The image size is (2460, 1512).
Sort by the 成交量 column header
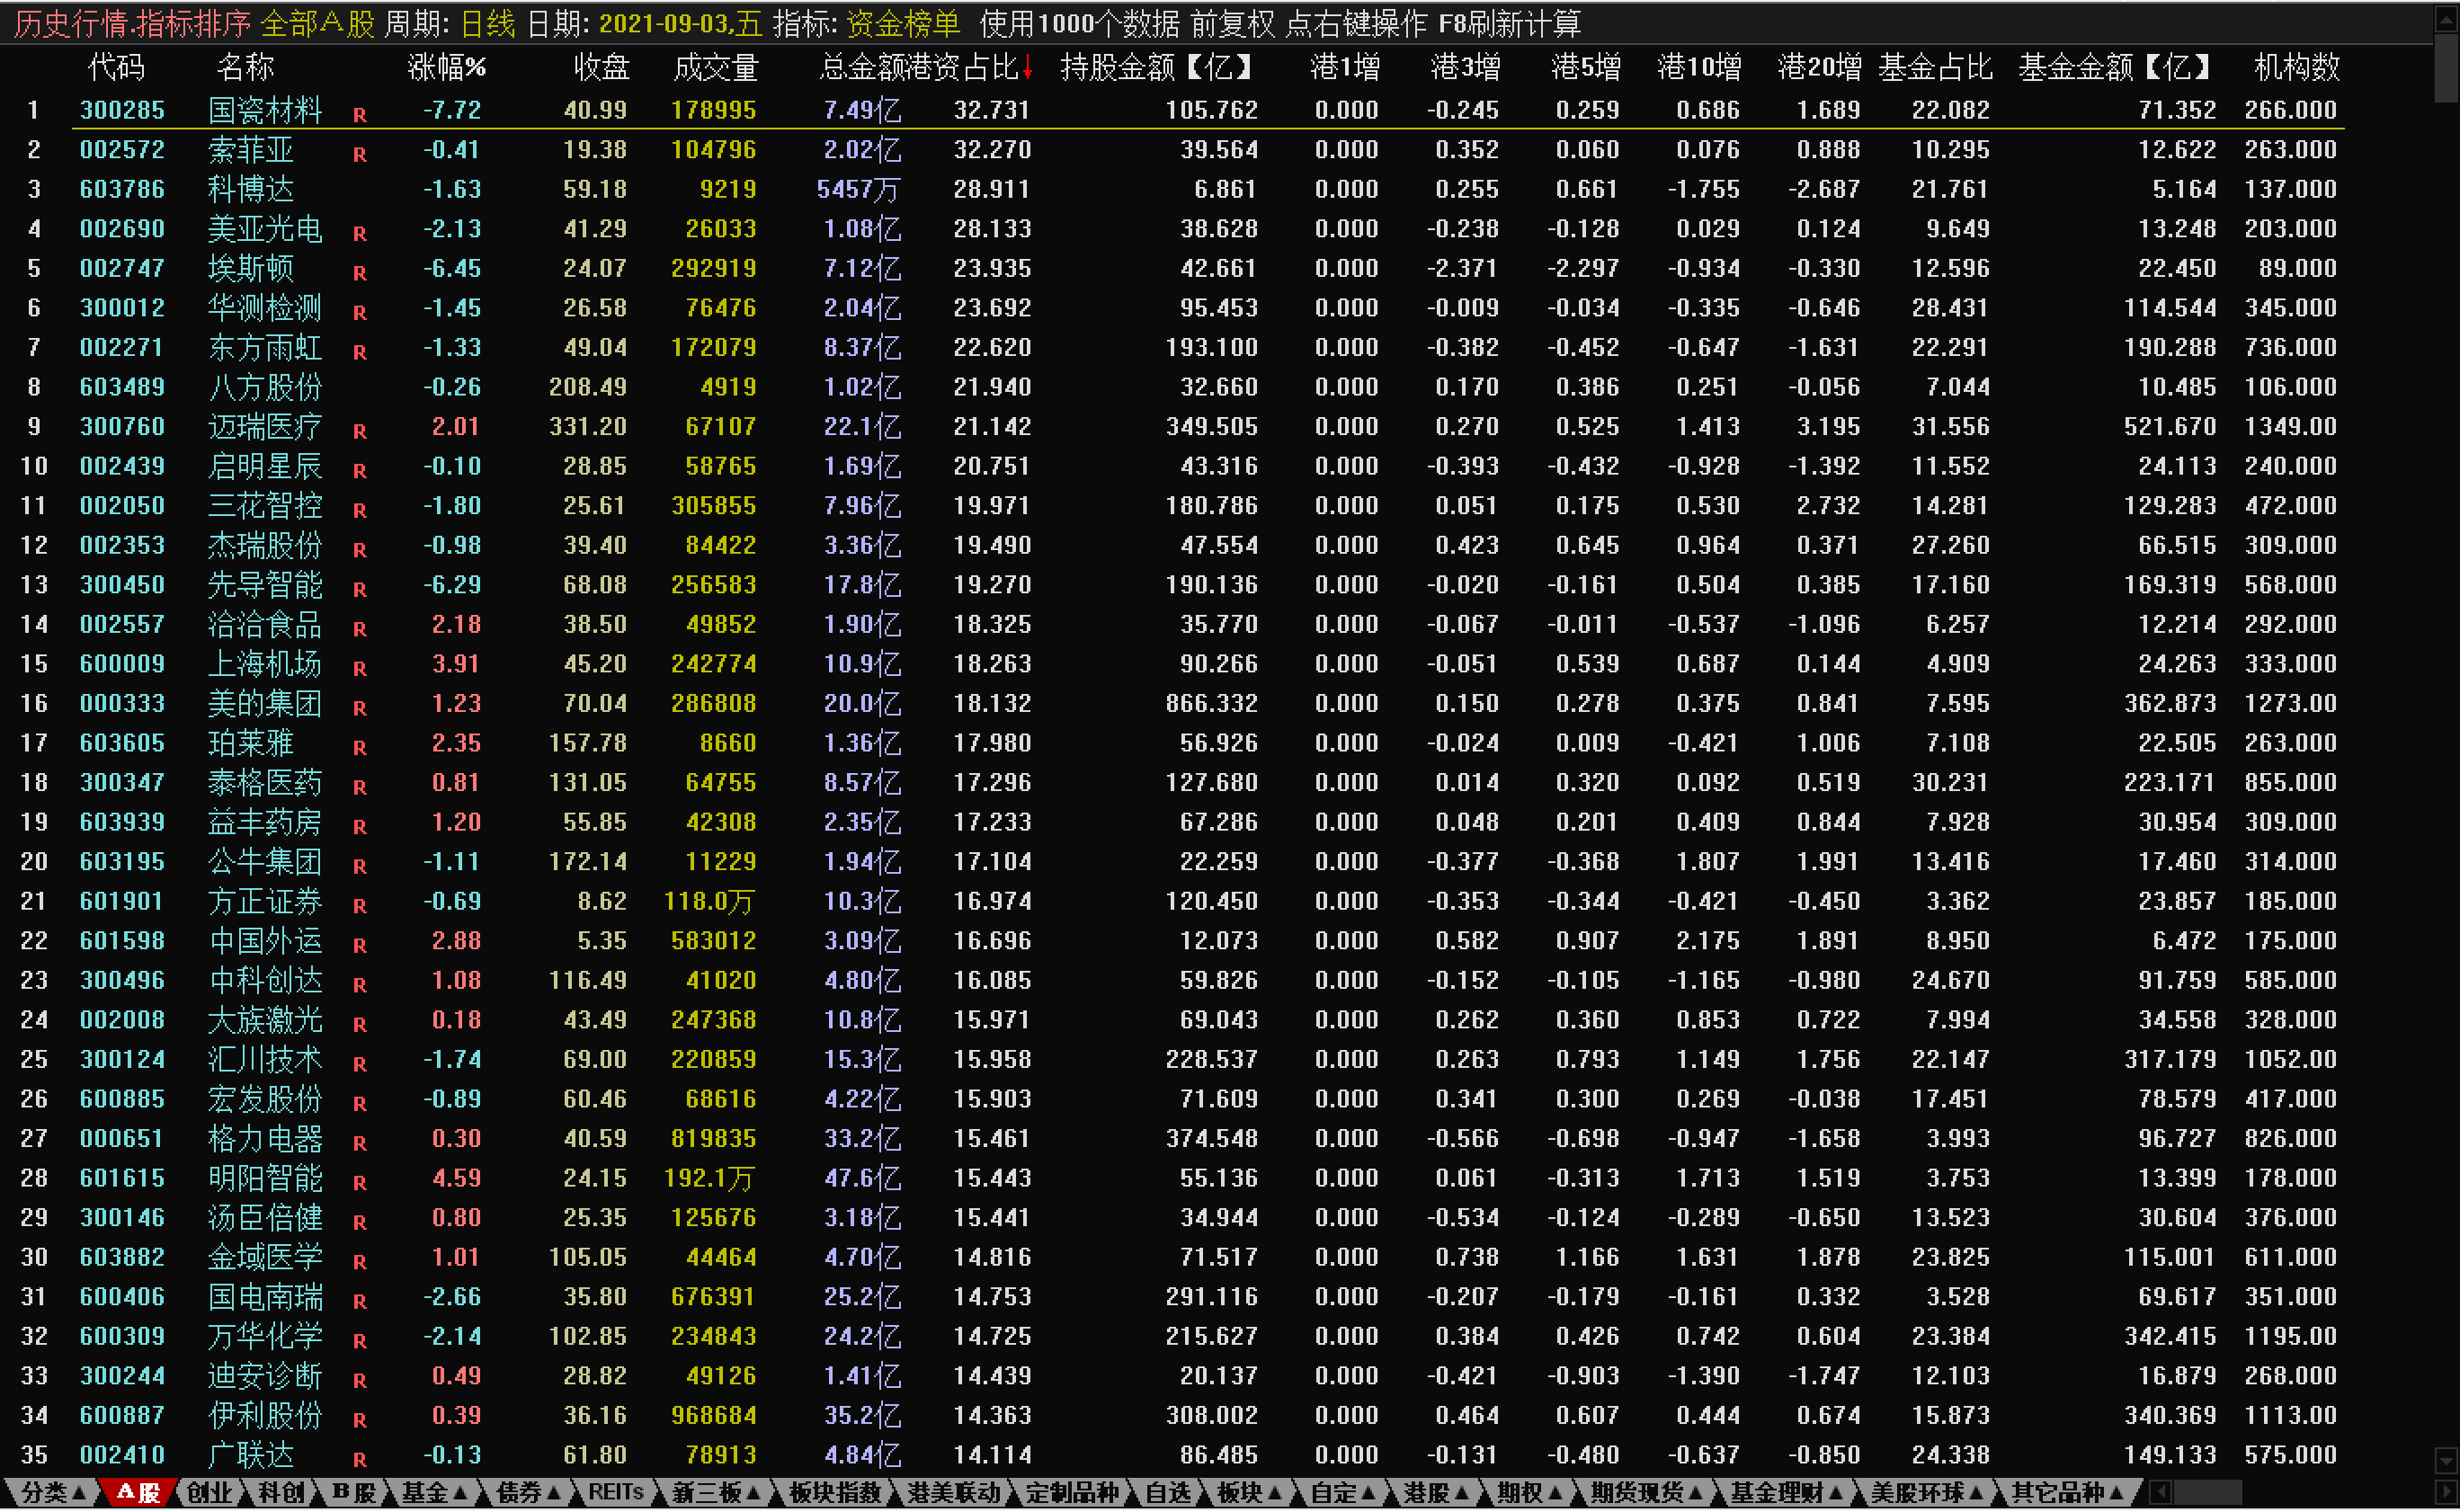click(716, 67)
